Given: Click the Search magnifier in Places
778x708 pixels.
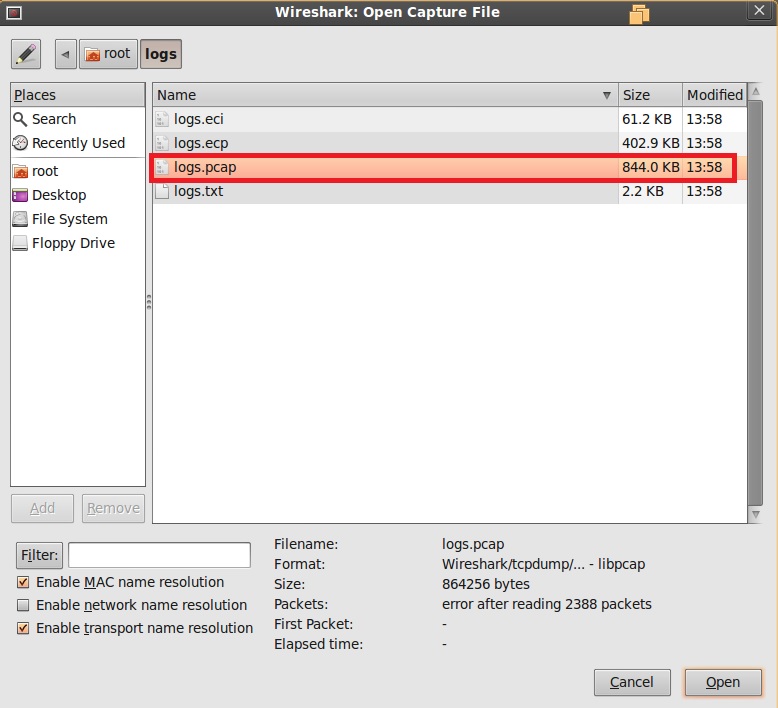Looking at the screenshot, I should coord(20,119).
